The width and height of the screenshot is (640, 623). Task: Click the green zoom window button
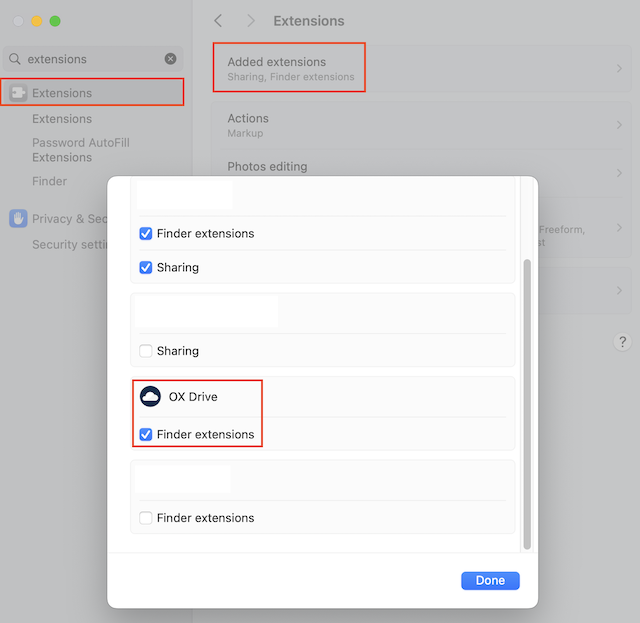55,21
